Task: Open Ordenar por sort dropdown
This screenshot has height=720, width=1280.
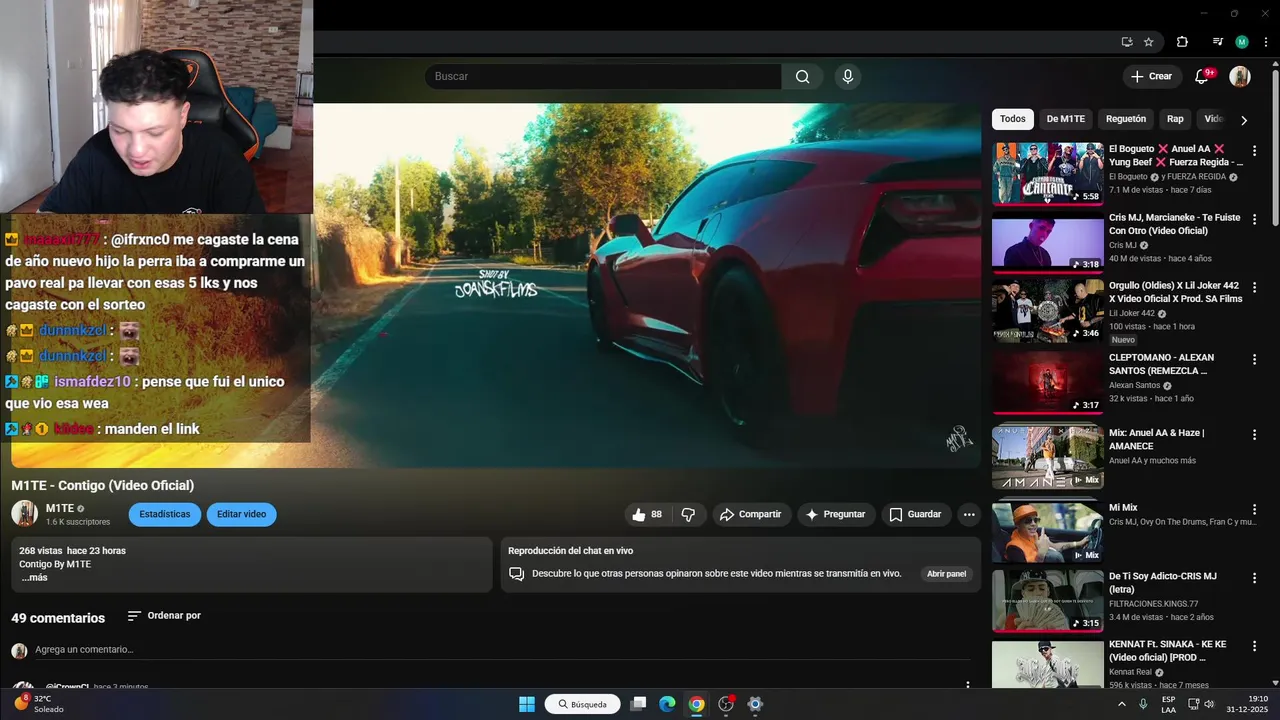Action: click(164, 616)
